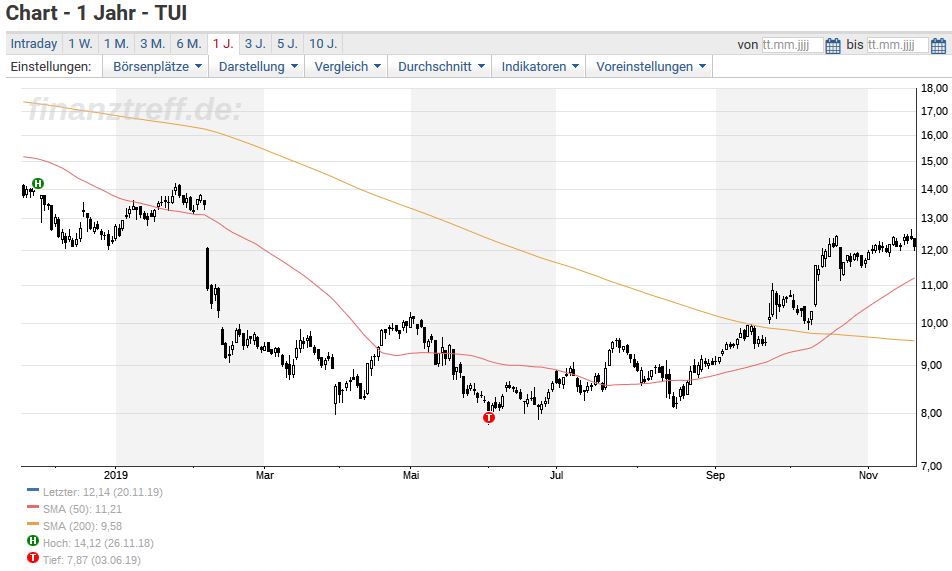Click the 'Chart - 1 Jahr - TUI' heading

click(x=97, y=13)
